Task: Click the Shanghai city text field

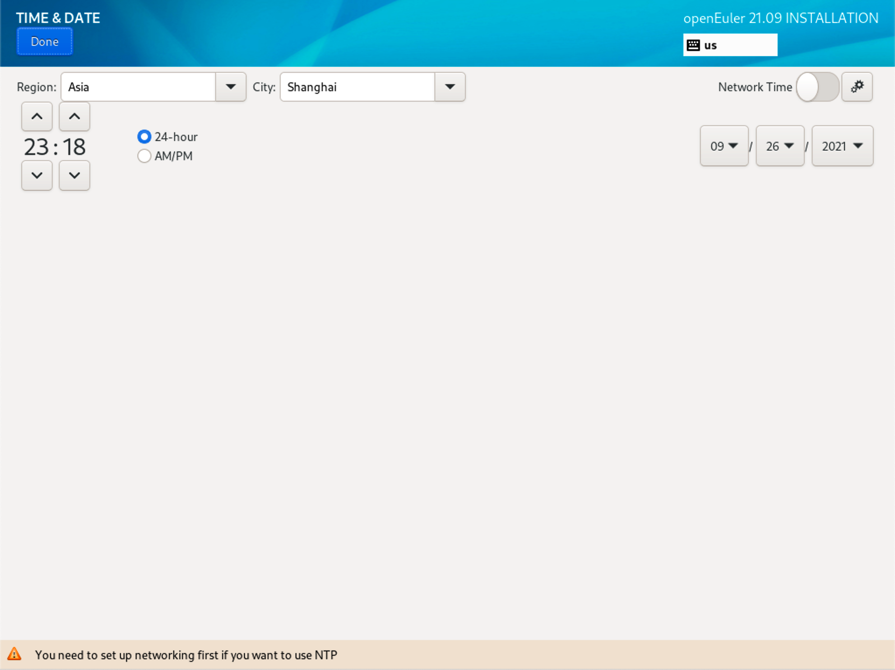Action: coord(357,87)
